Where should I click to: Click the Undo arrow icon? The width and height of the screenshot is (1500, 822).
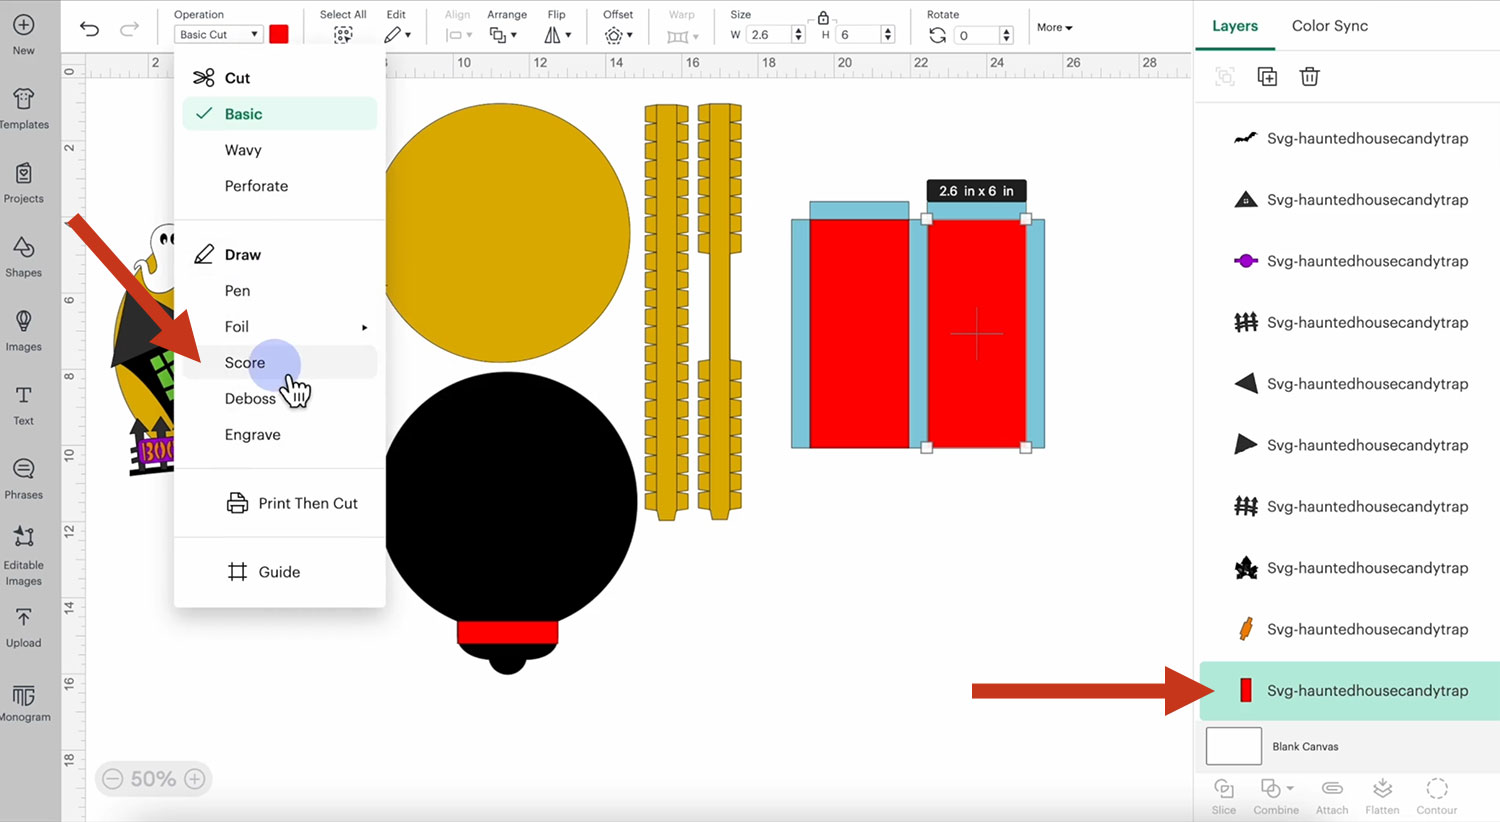point(89,29)
